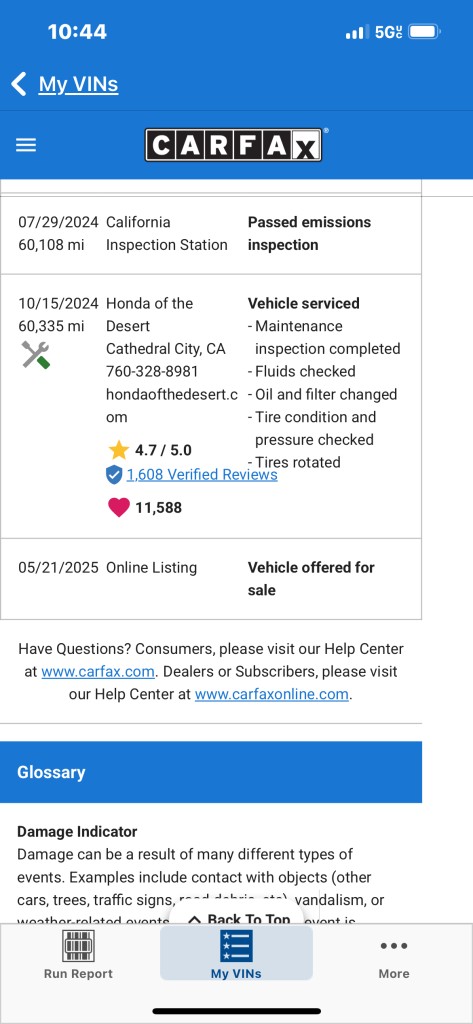473x1024 pixels.
Task: Open the hamburger menu icon
Action: point(26,145)
